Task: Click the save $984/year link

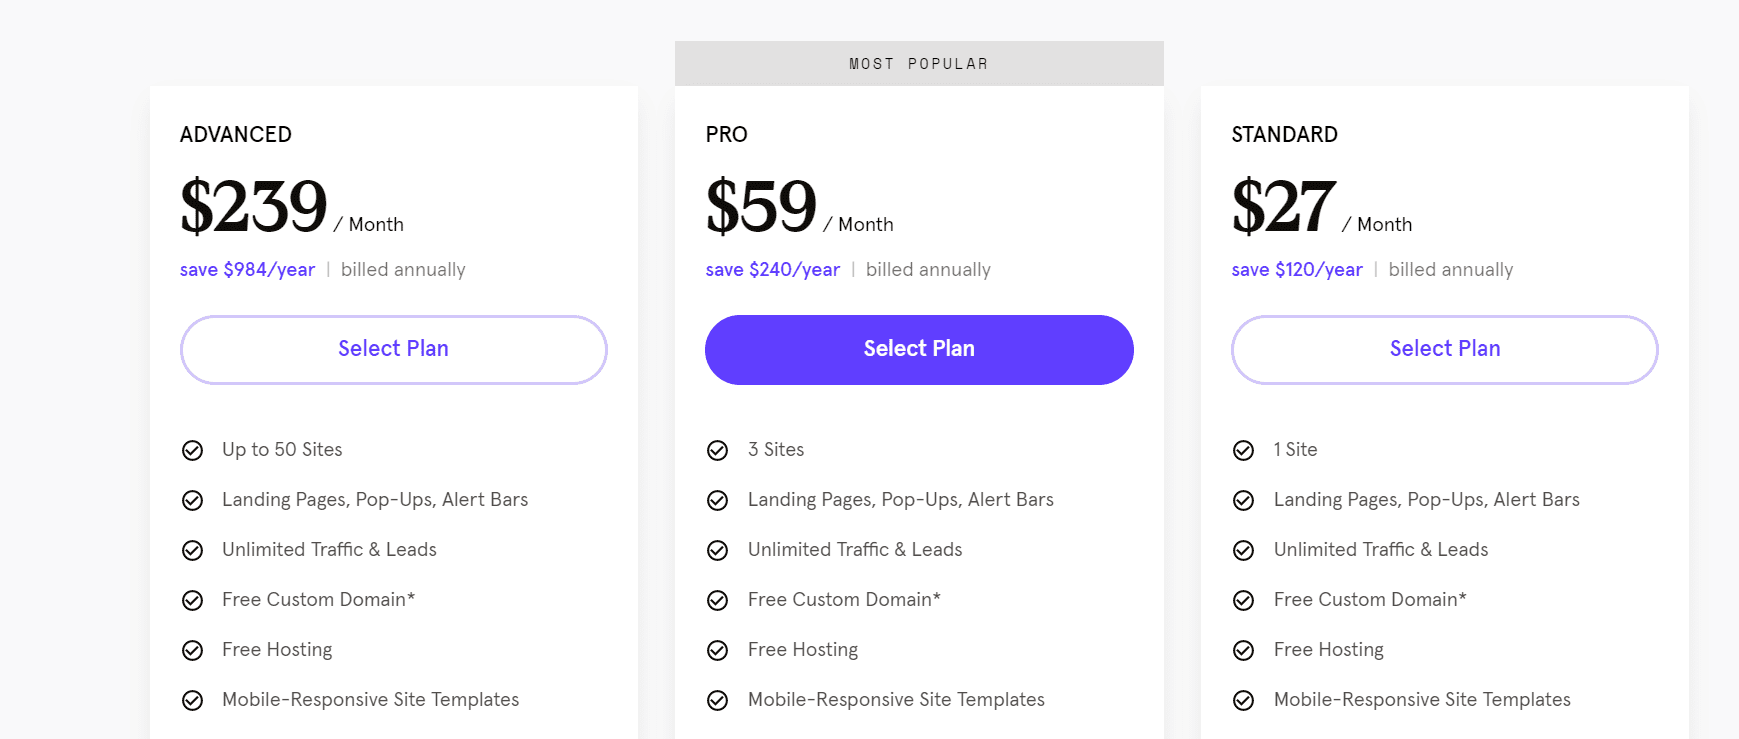Action: point(247,270)
